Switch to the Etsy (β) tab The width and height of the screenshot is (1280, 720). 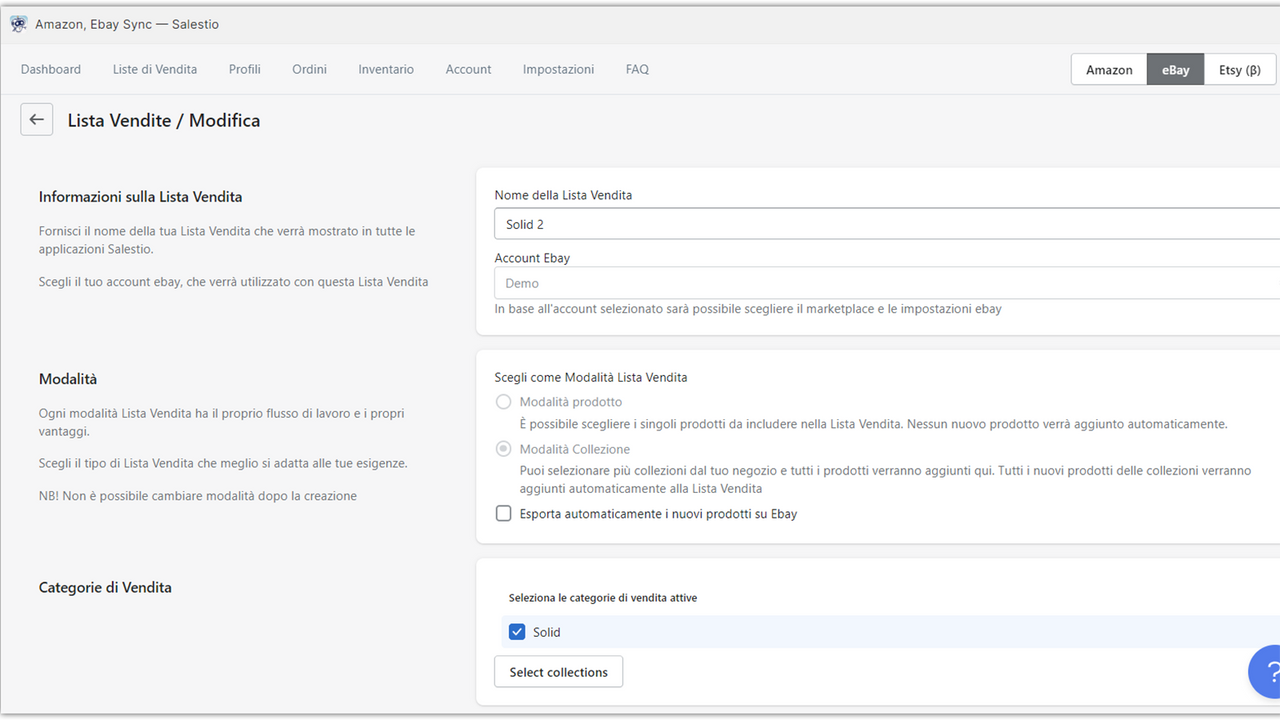click(x=1239, y=70)
